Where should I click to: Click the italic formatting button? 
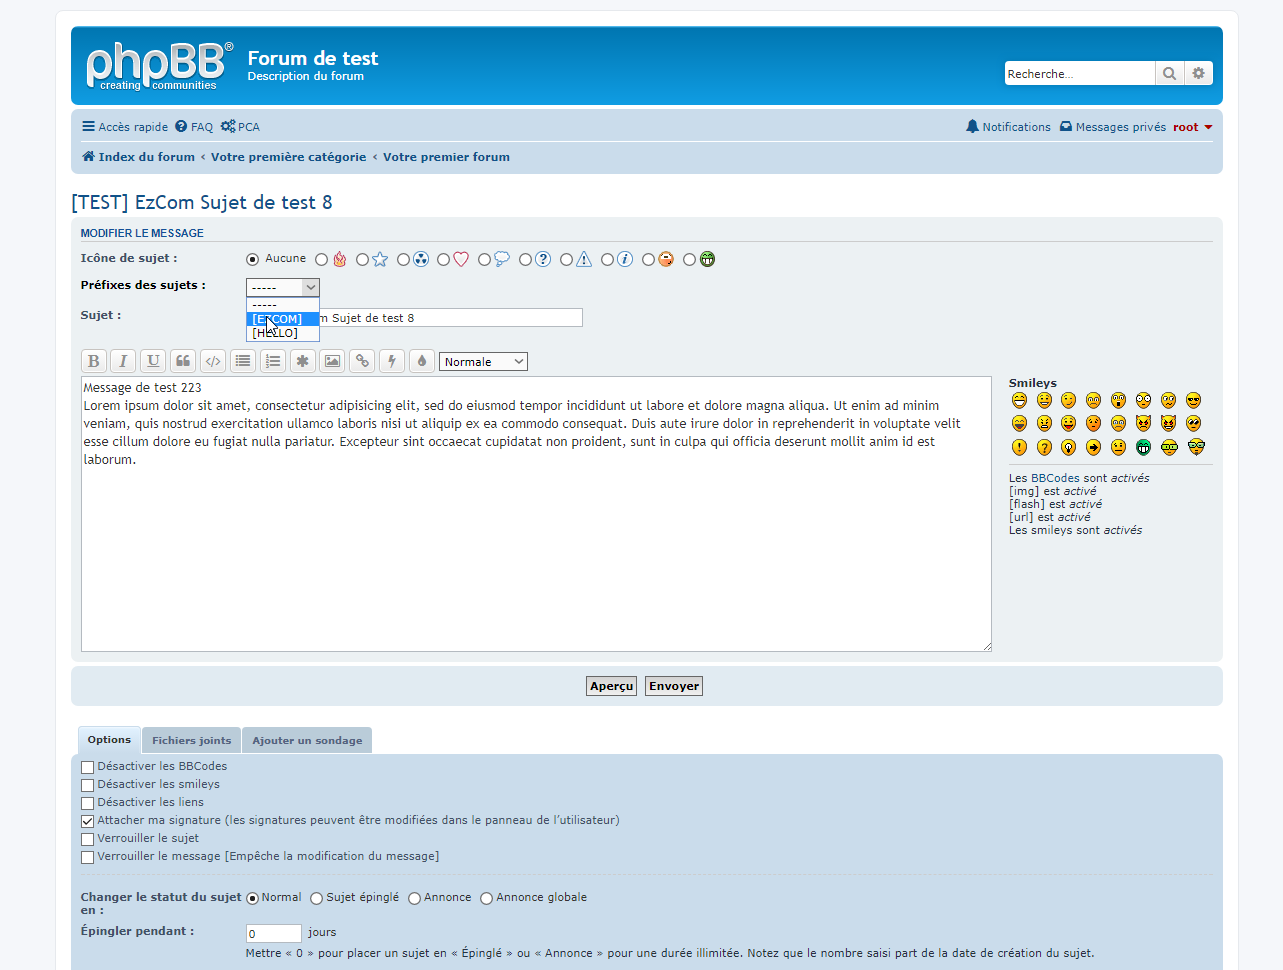123,361
